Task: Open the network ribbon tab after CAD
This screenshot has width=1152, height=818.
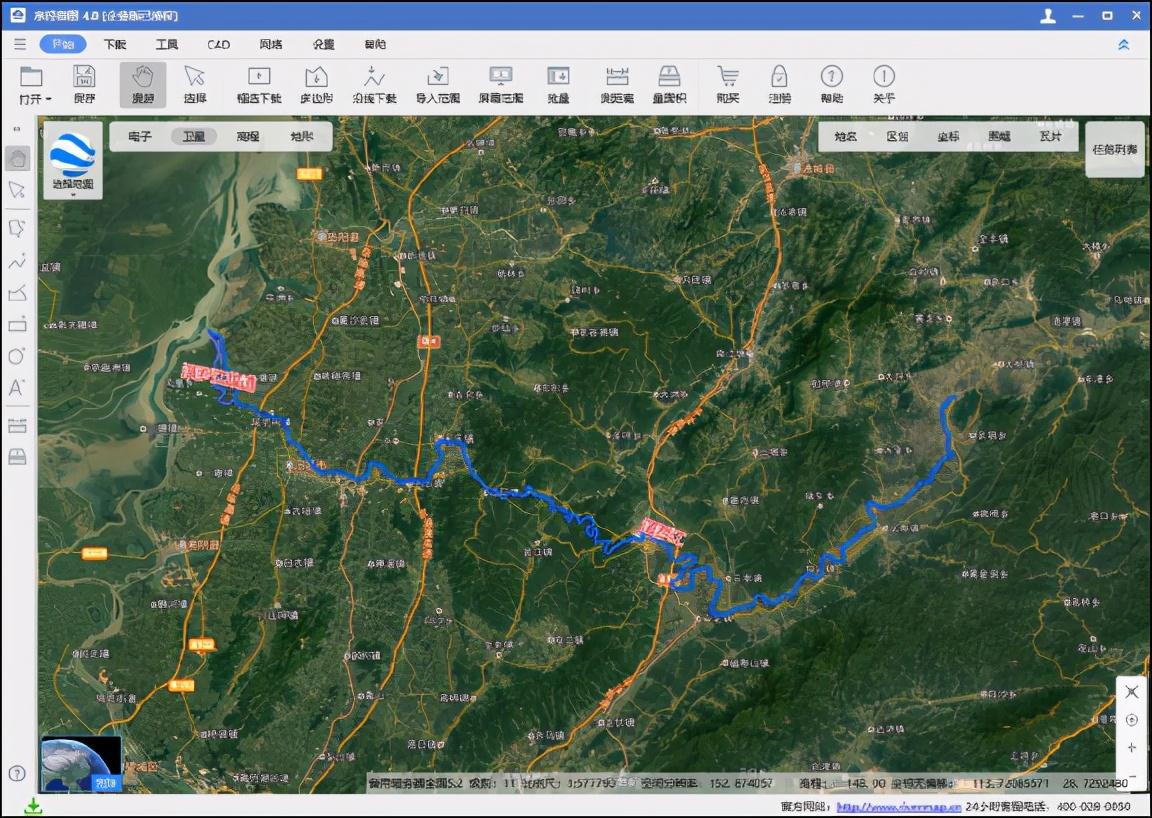Action: coord(270,44)
